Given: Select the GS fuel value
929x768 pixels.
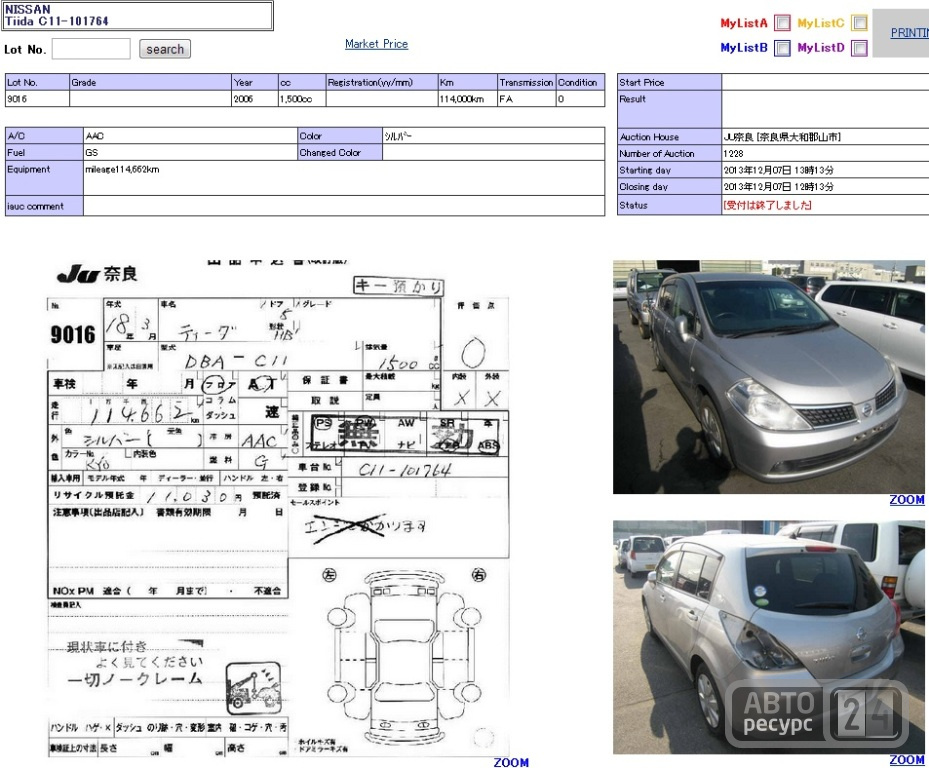Looking at the screenshot, I should (91, 152).
